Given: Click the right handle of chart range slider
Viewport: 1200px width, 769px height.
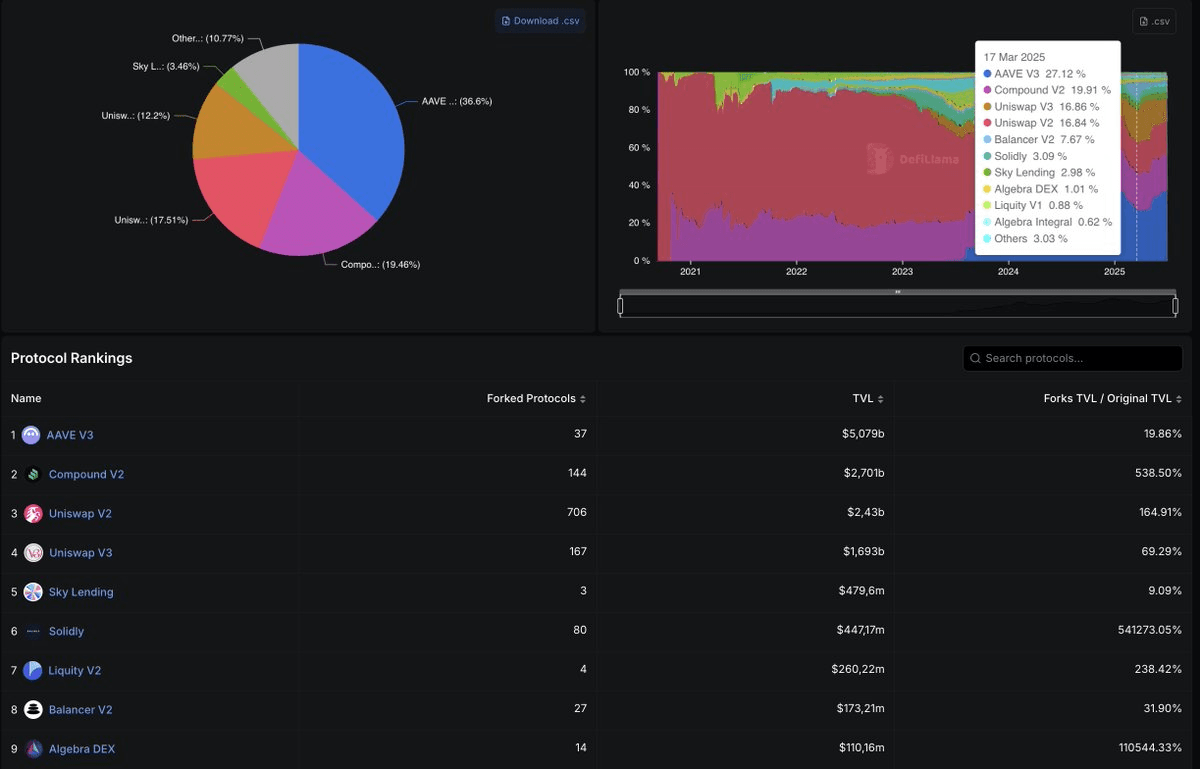Looking at the screenshot, I should point(1175,306).
